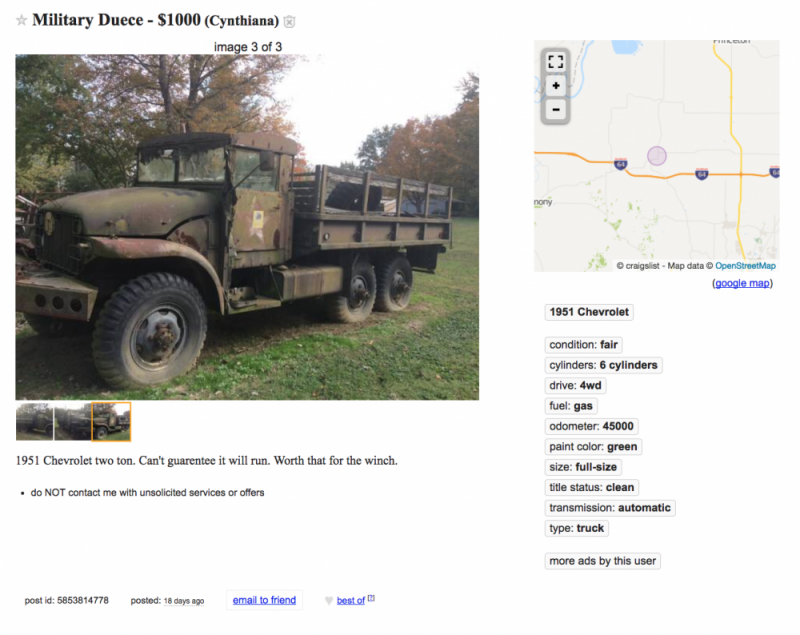Select the first truck thumbnail
Viewport: 800px width, 635px height.
[34, 421]
